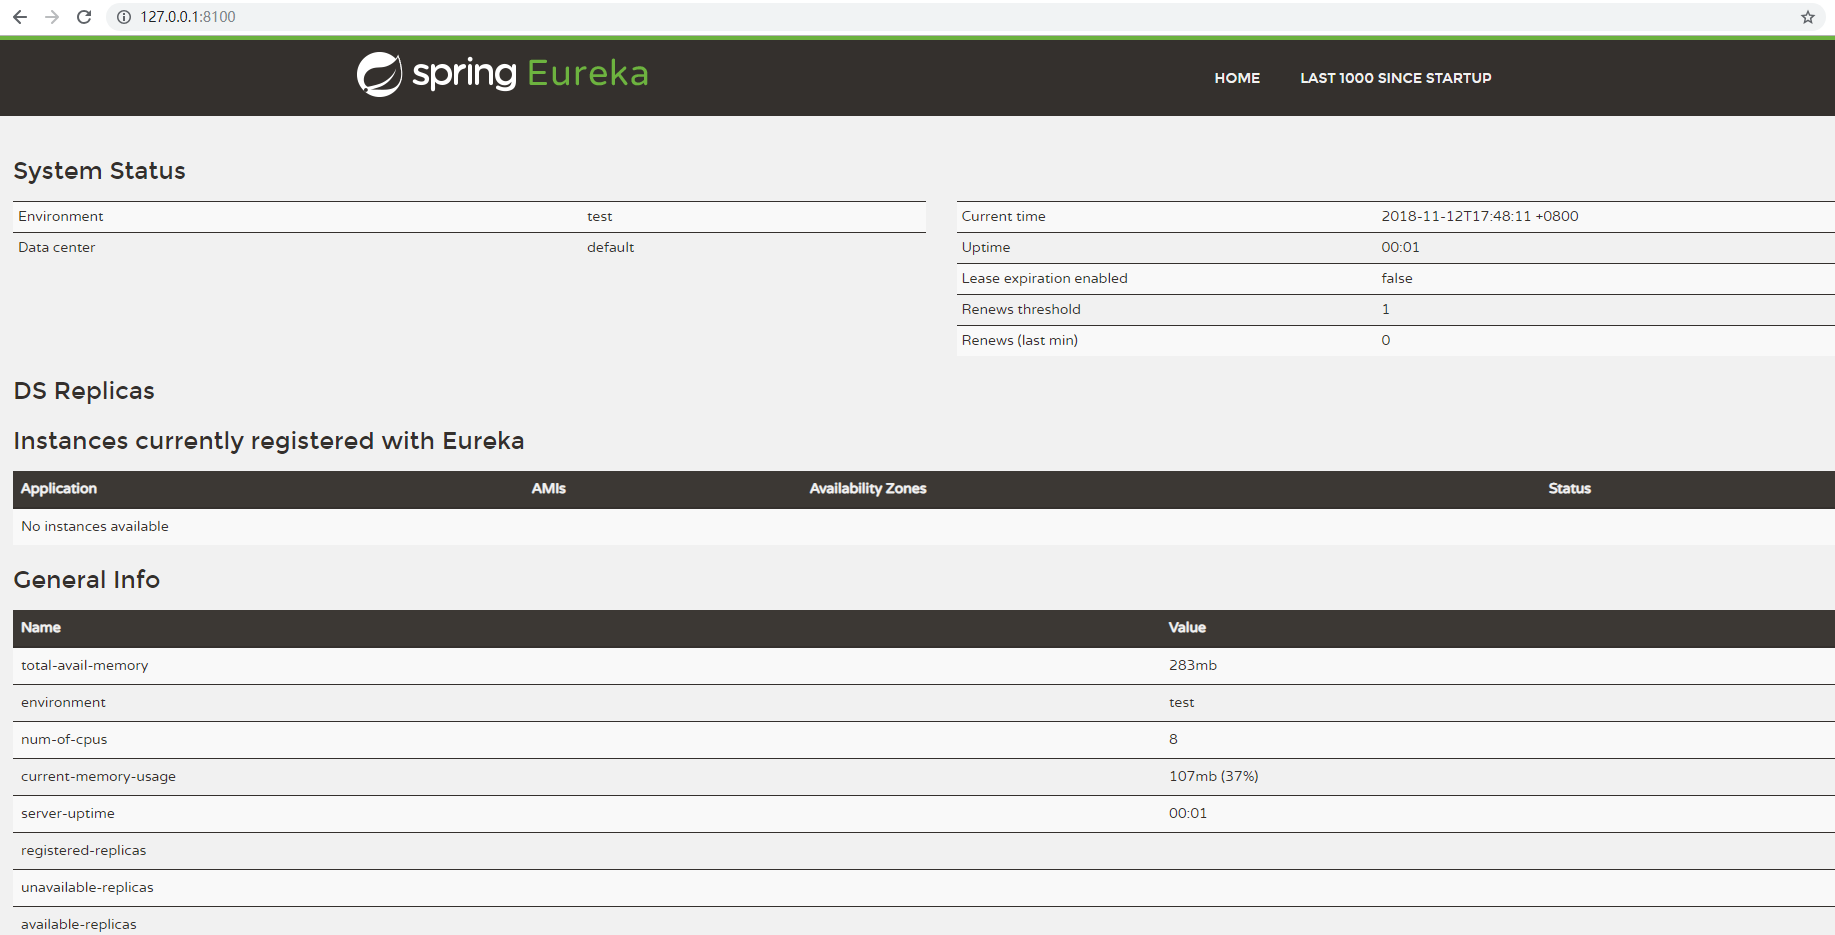
Task: Select the General Info heading
Action: coord(87,580)
